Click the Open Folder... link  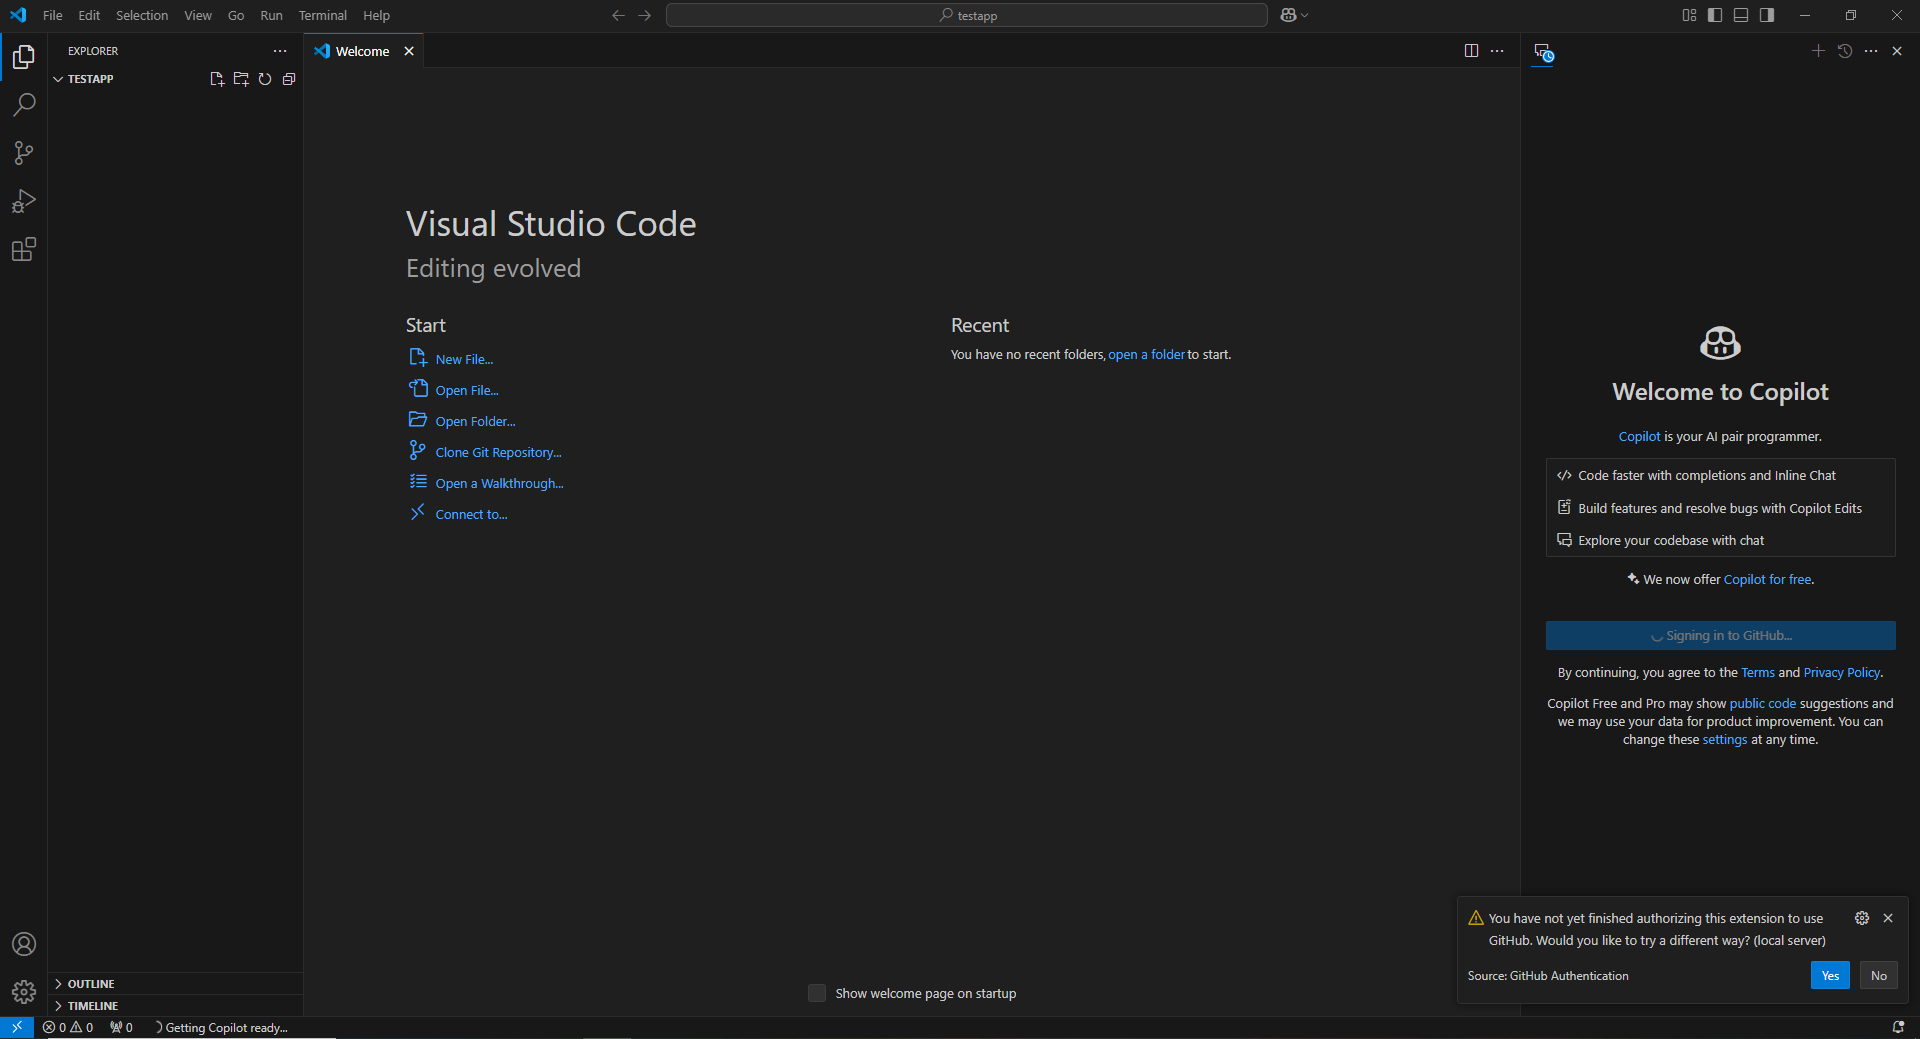(x=475, y=421)
